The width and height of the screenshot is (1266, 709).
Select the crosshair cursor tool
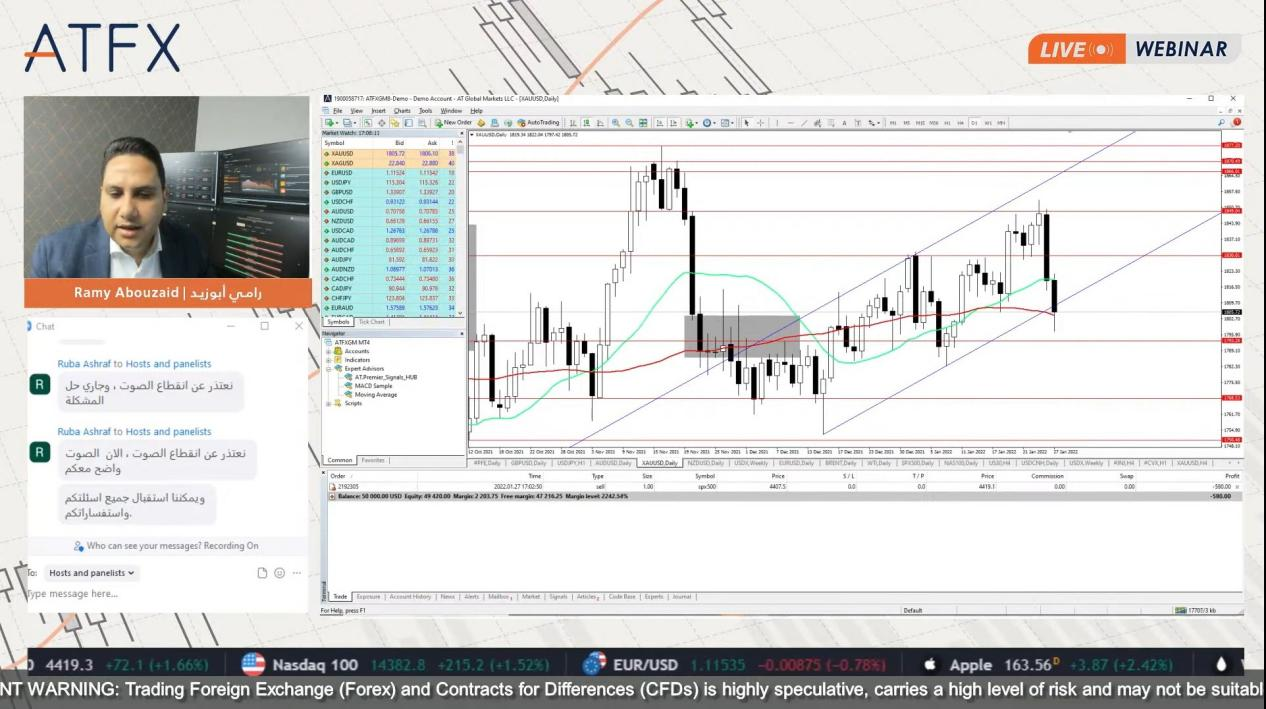[760, 122]
